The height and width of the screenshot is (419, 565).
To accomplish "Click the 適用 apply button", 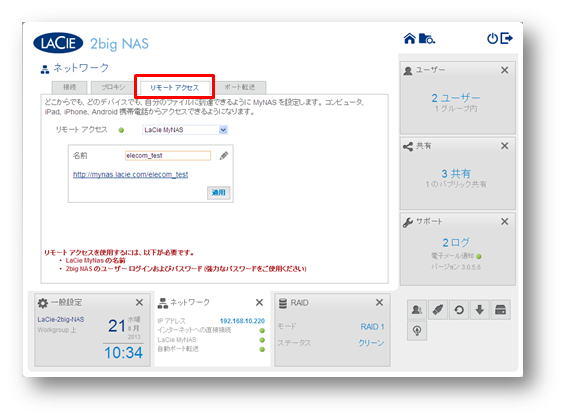I will (x=218, y=192).
